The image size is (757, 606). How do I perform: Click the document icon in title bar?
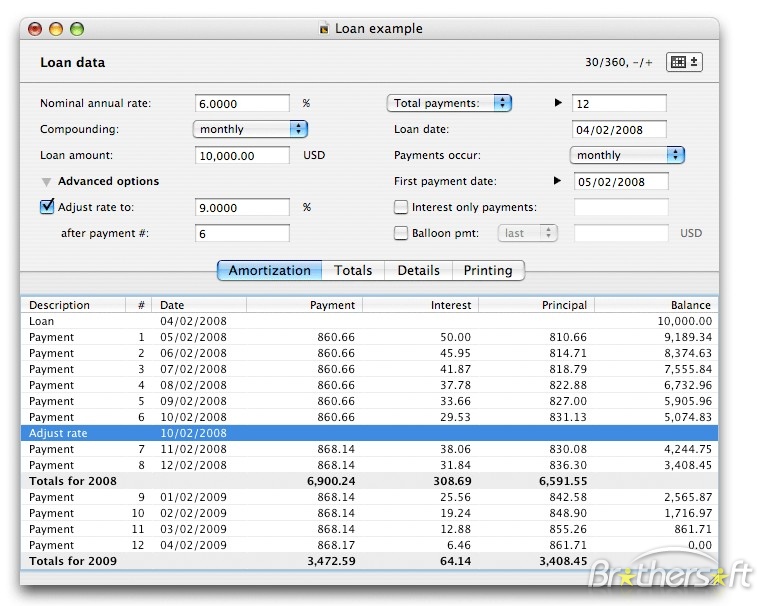click(x=323, y=29)
